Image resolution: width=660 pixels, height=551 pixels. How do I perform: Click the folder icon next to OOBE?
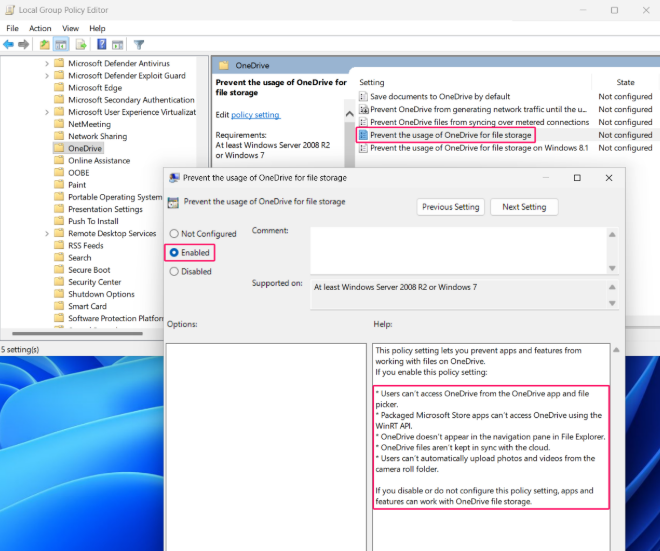click(x=59, y=172)
